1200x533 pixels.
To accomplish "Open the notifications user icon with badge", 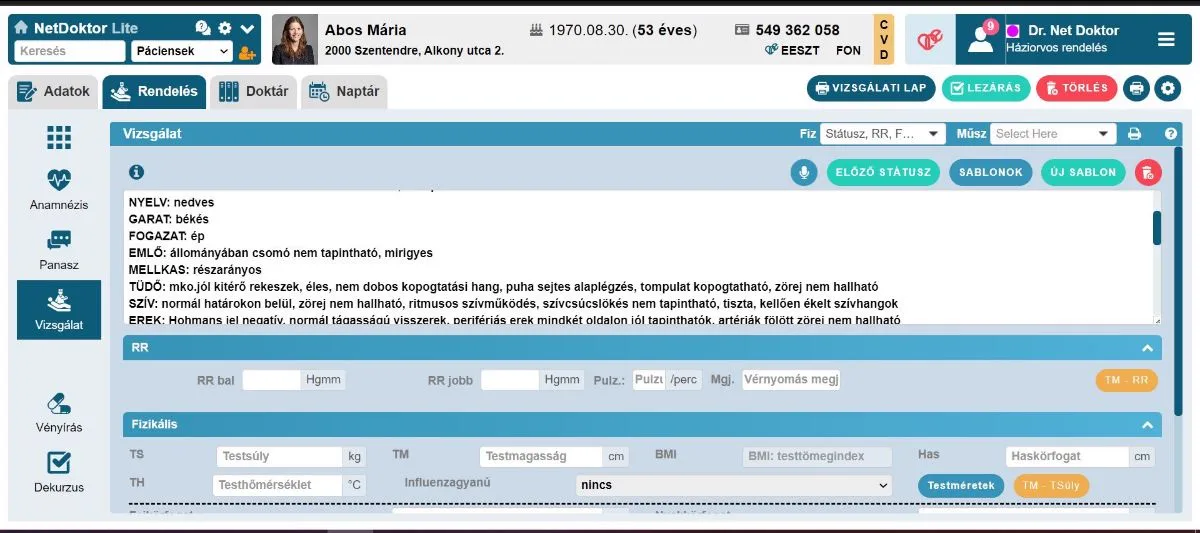I will [x=980, y=39].
